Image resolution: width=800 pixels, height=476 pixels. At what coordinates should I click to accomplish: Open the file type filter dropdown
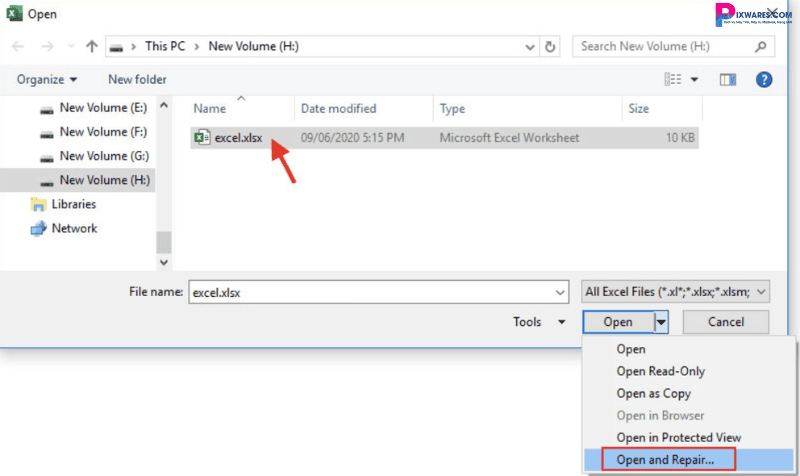point(676,291)
